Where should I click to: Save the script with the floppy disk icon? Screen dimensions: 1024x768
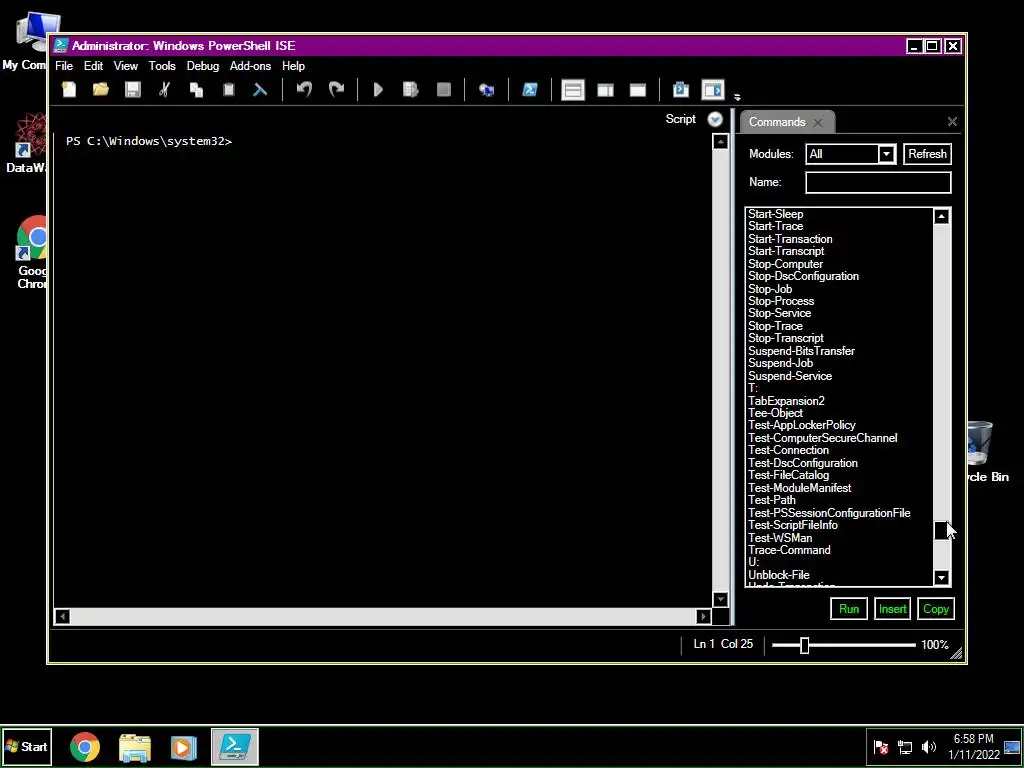click(133, 89)
